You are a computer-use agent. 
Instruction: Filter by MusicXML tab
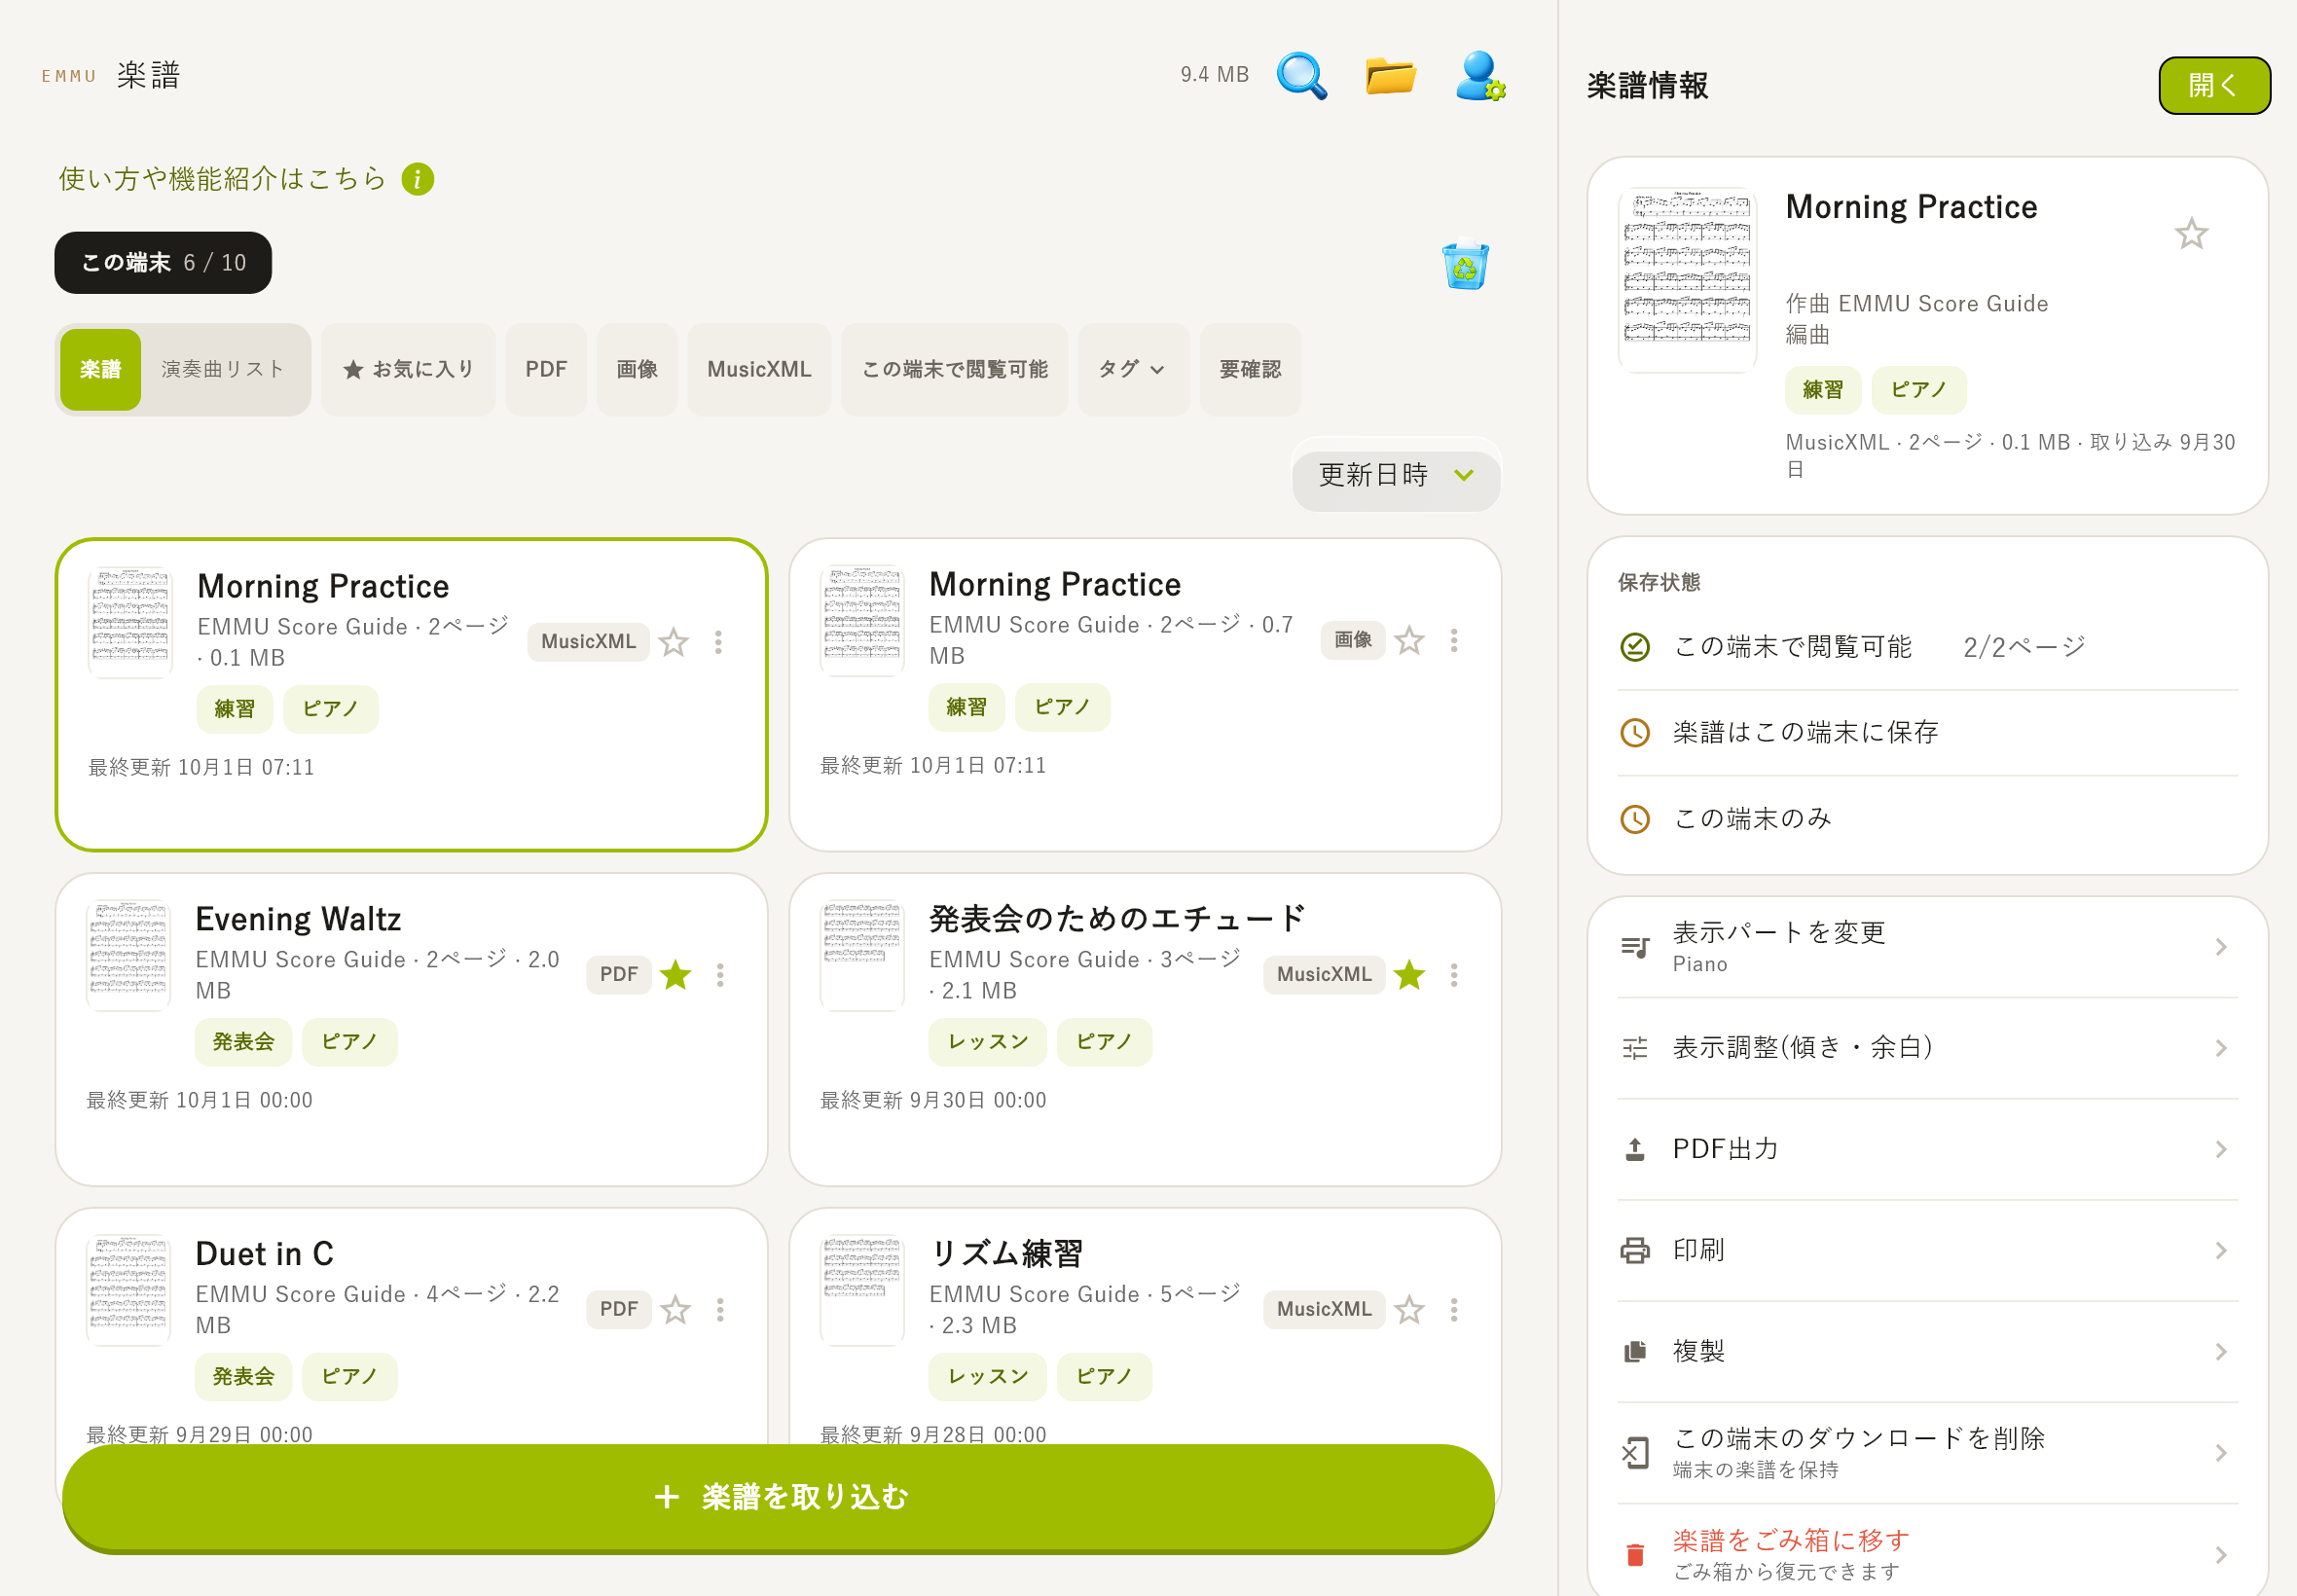pyautogui.click(x=759, y=369)
